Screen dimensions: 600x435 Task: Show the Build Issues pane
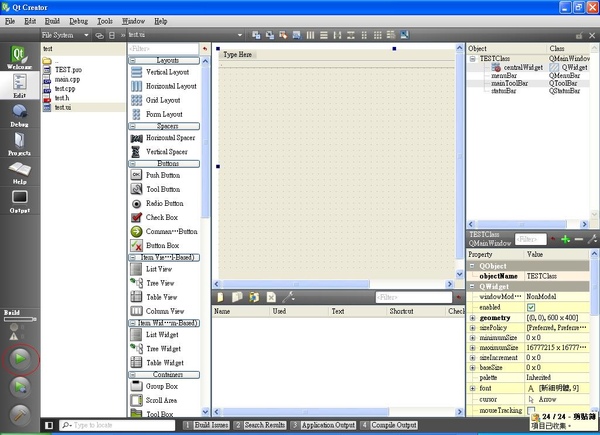pos(207,425)
